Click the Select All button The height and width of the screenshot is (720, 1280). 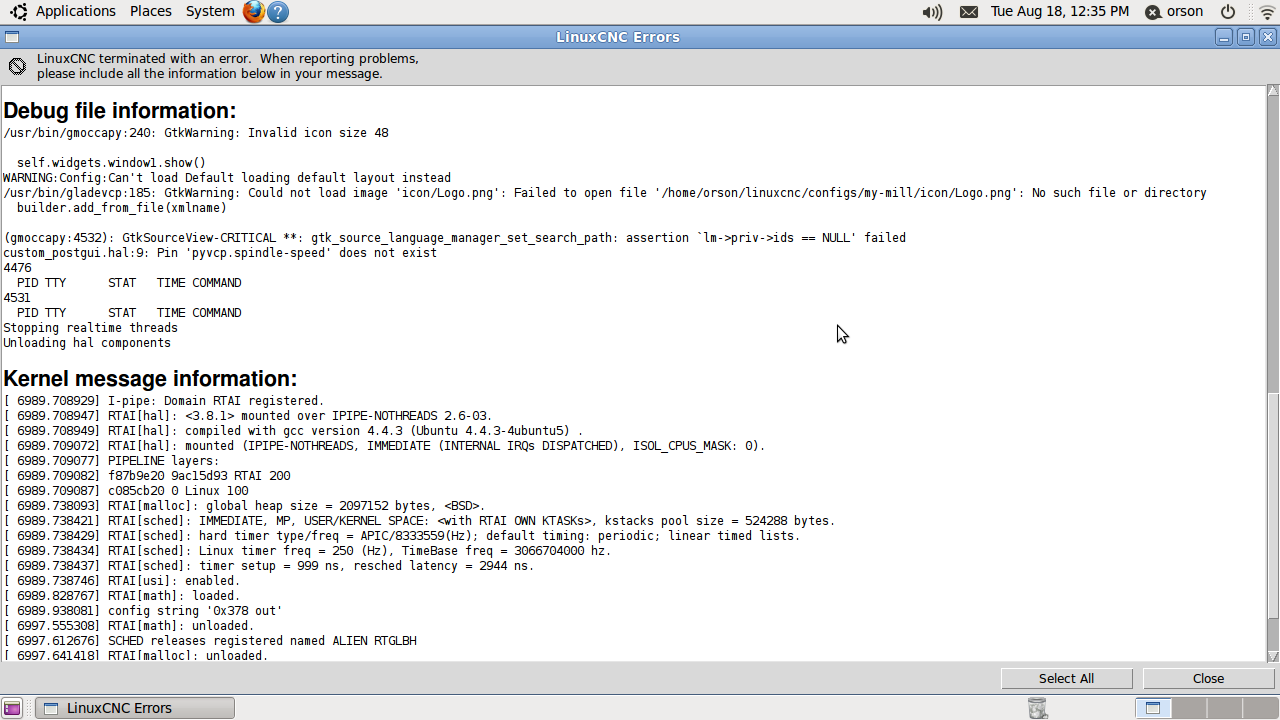click(x=1066, y=678)
